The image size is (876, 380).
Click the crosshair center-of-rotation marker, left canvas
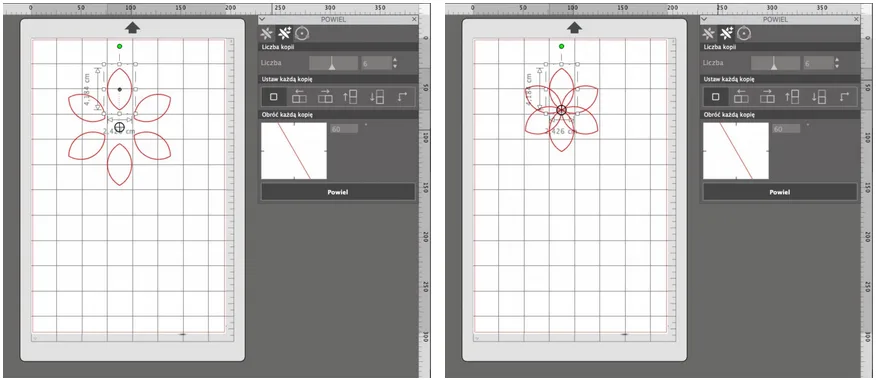click(x=120, y=127)
